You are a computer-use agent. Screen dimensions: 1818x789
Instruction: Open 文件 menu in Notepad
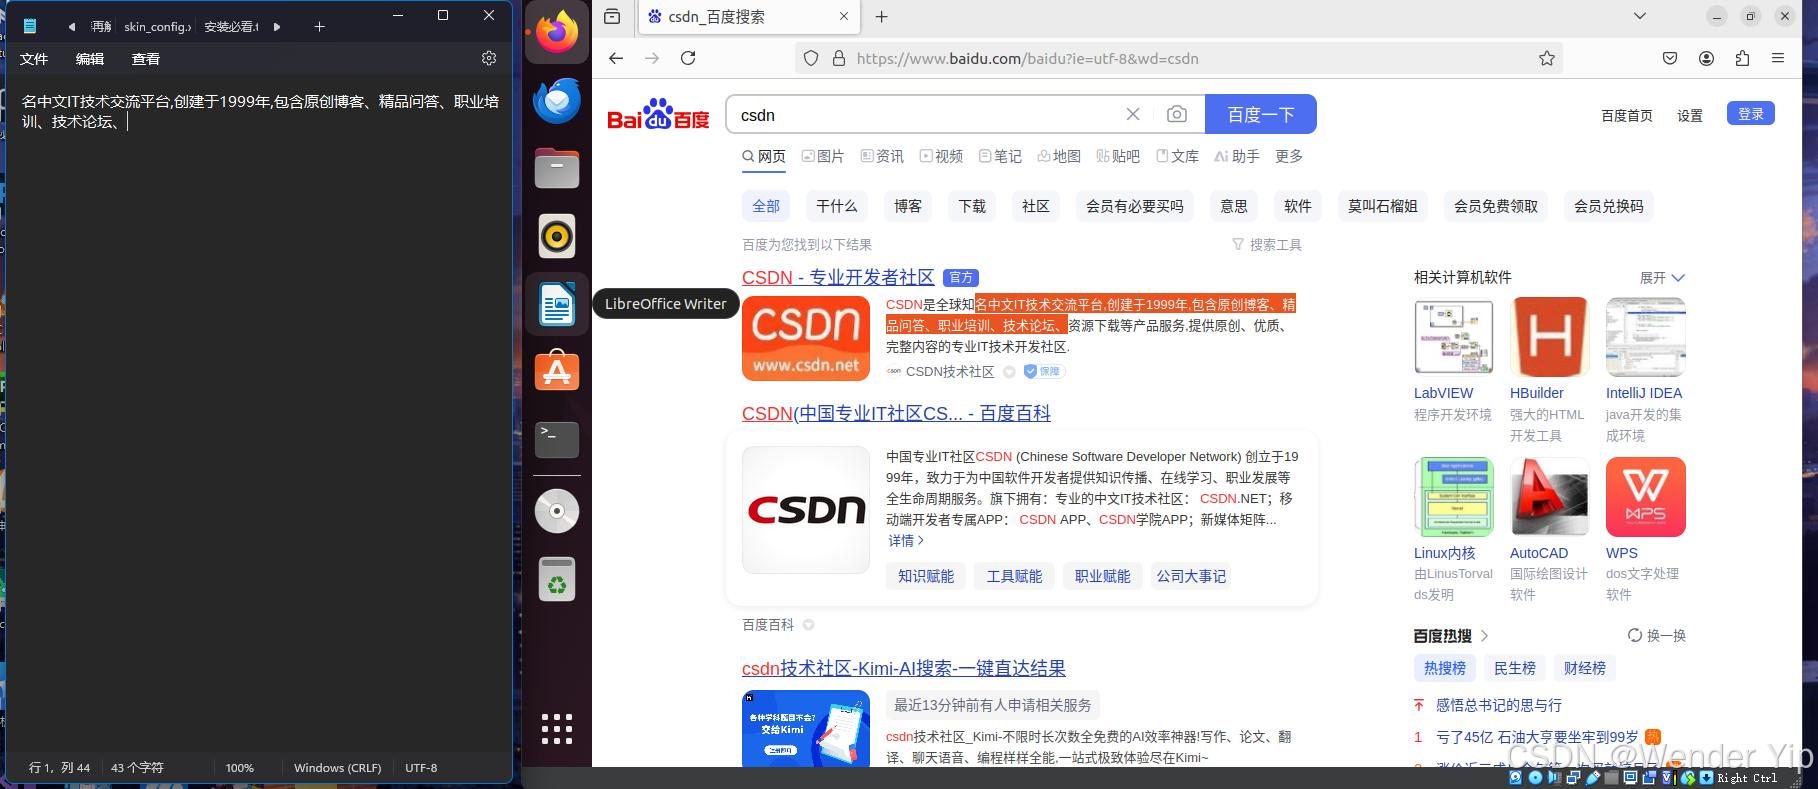(34, 59)
